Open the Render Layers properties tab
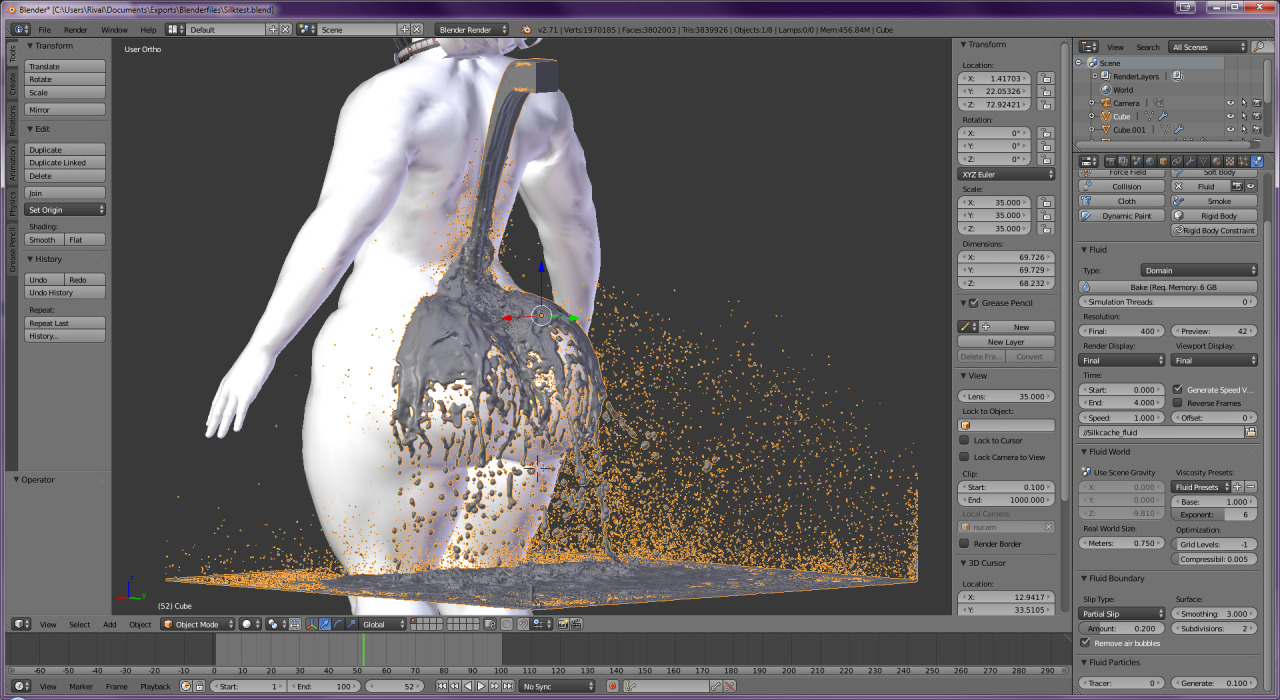The height and width of the screenshot is (700, 1280). pyautogui.click(x=1123, y=161)
